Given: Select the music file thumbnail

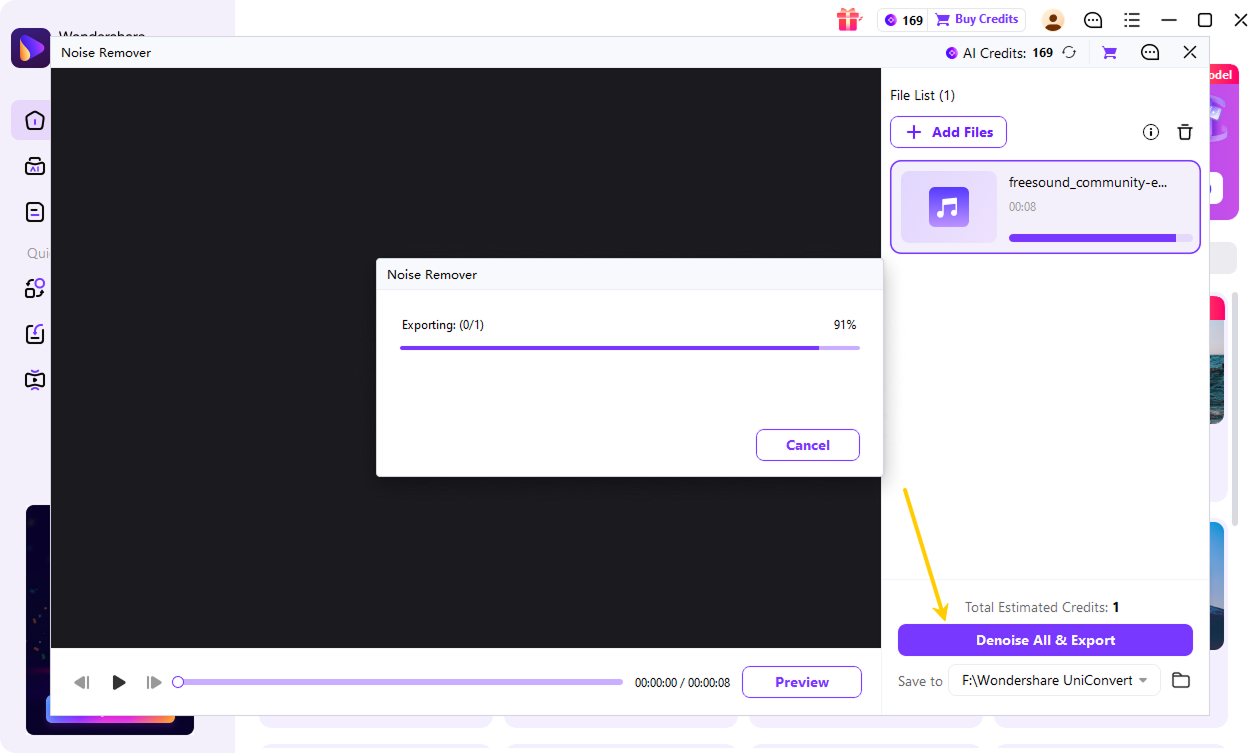Looking at the screenshot, I should pyautogui.click(x=948, y=207).
